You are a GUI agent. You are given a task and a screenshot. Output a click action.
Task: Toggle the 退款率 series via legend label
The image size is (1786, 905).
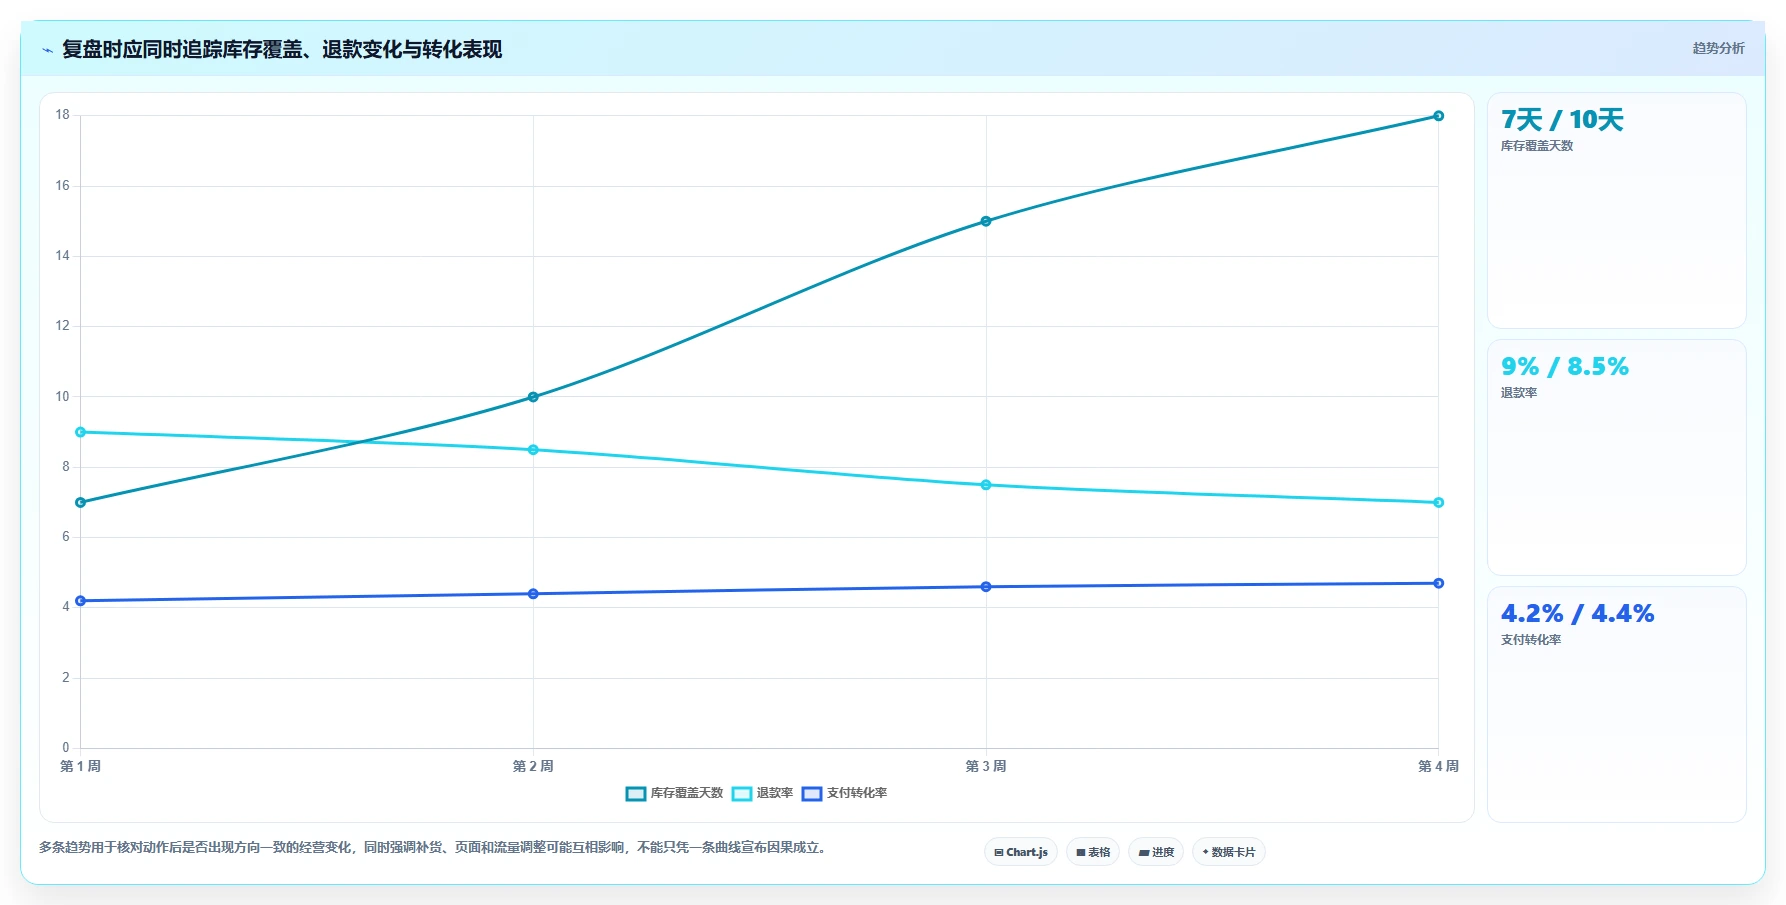tap(775, 793)
